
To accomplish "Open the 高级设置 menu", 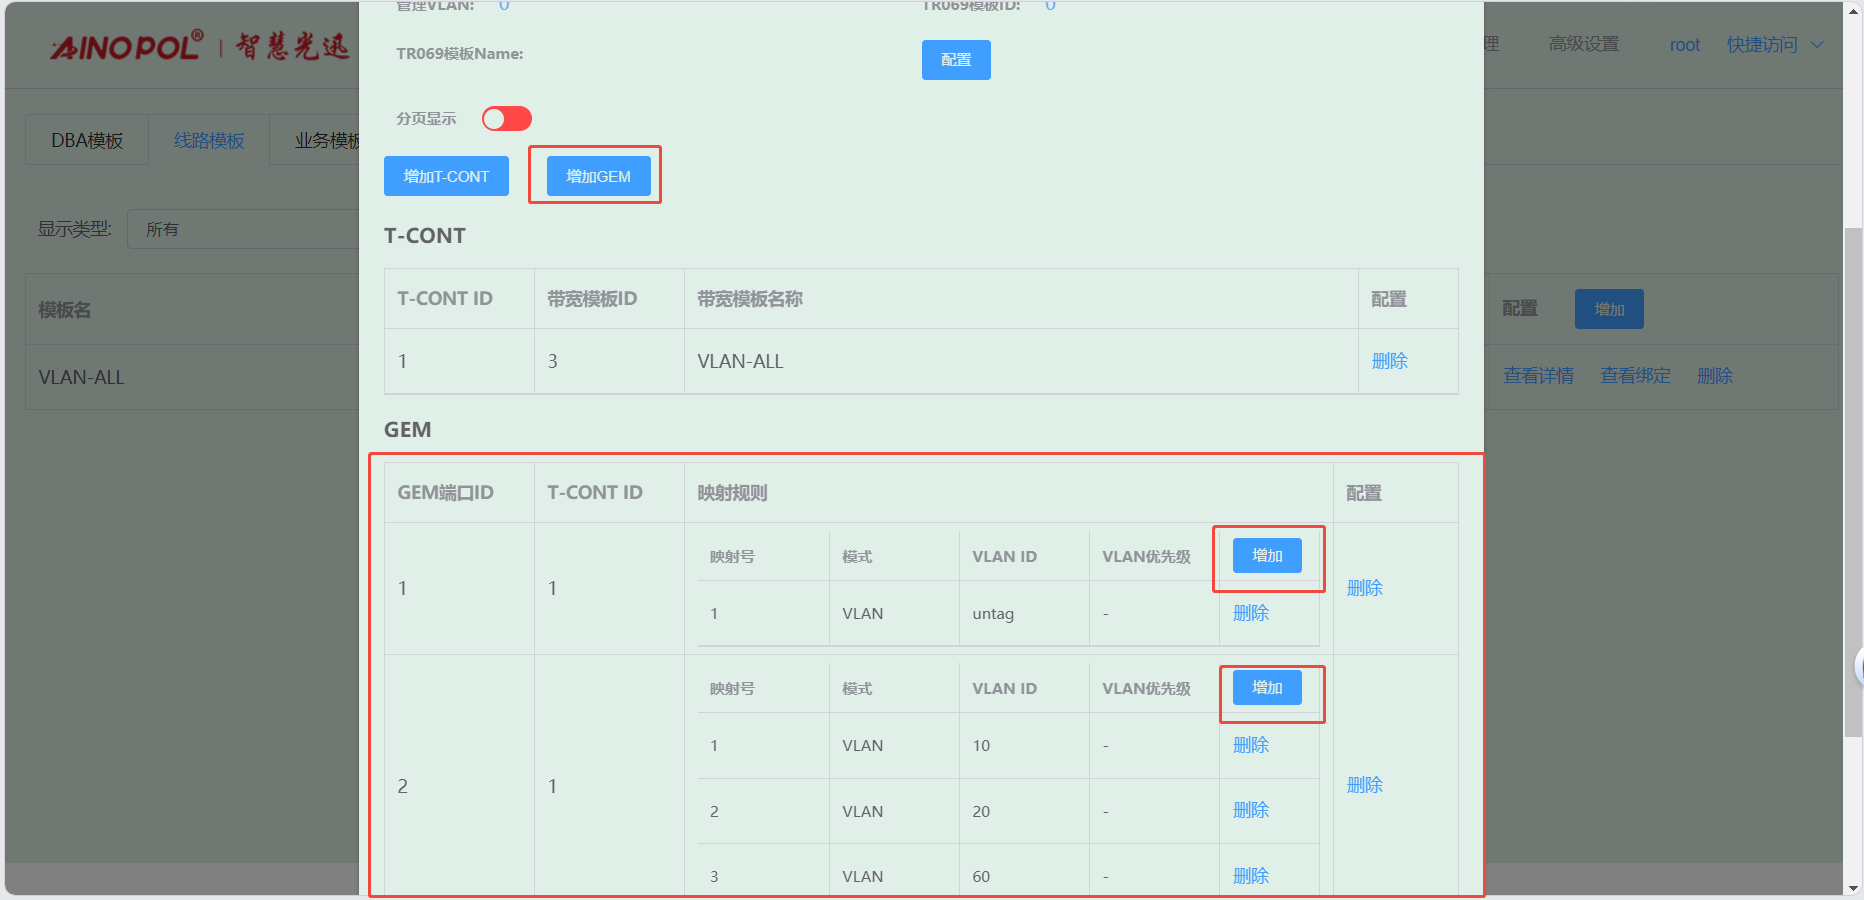I will pyautogui.click(x=1583, y=45).
